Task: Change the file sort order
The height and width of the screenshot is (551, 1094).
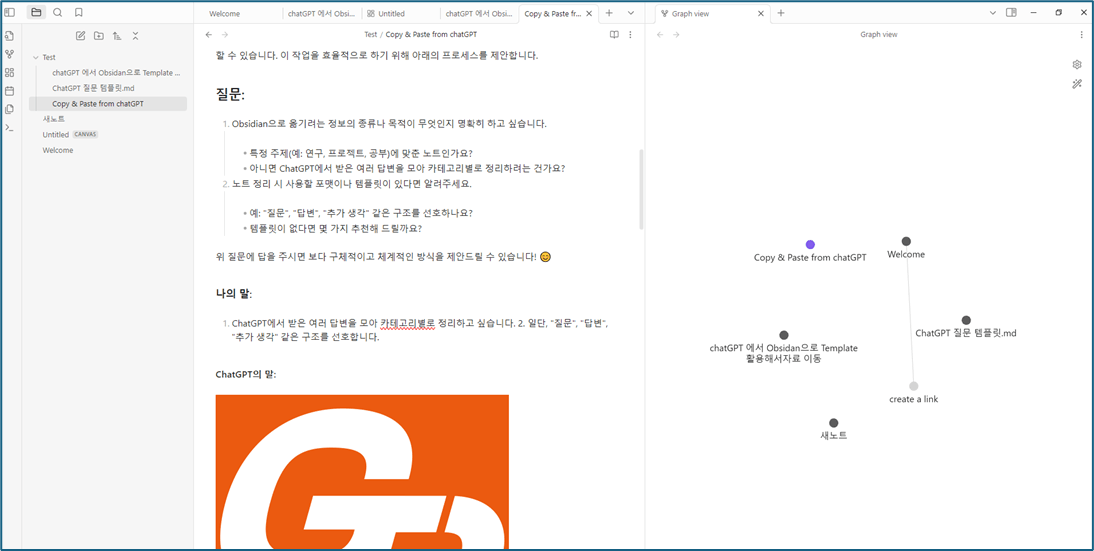Action: click(117, 36)
